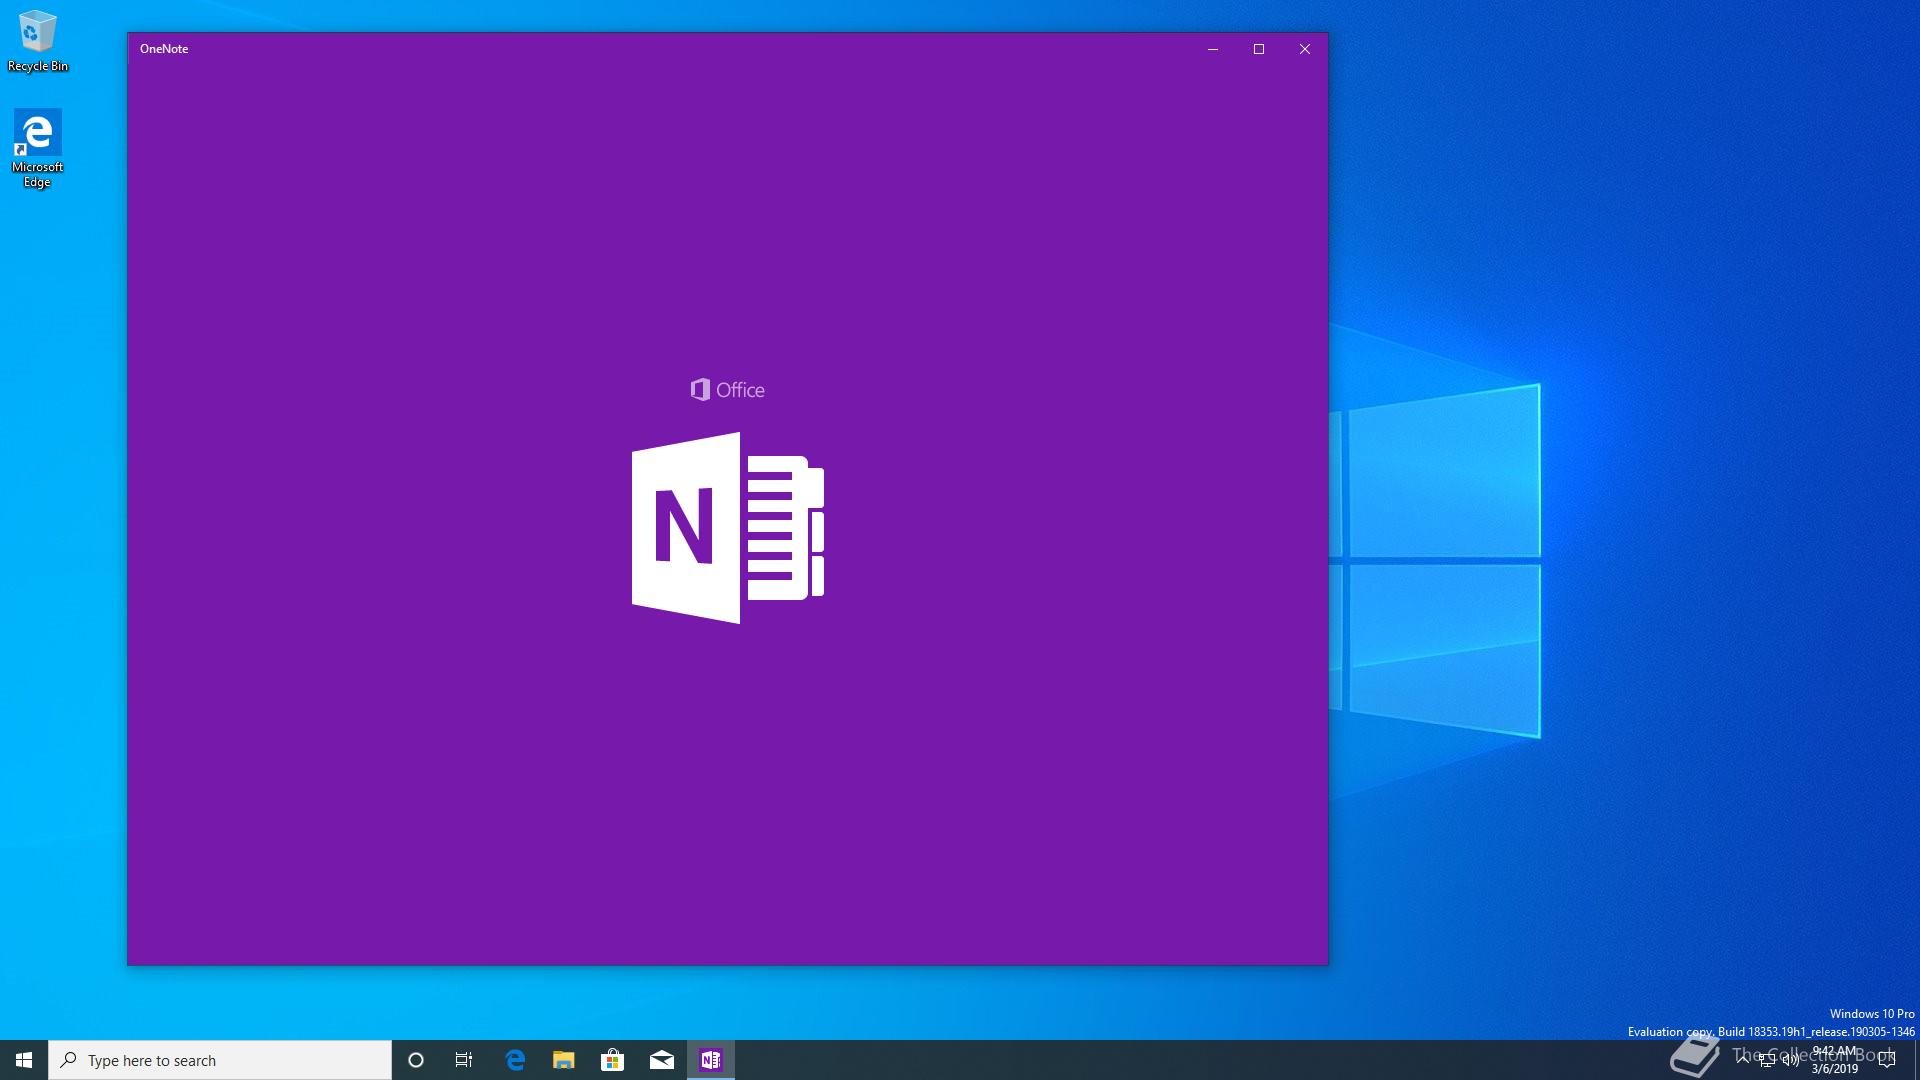The width and height of the screenshot is (1920, 1080).
Task: Click the Show desktop sliver
Action: point(1916,1060)
